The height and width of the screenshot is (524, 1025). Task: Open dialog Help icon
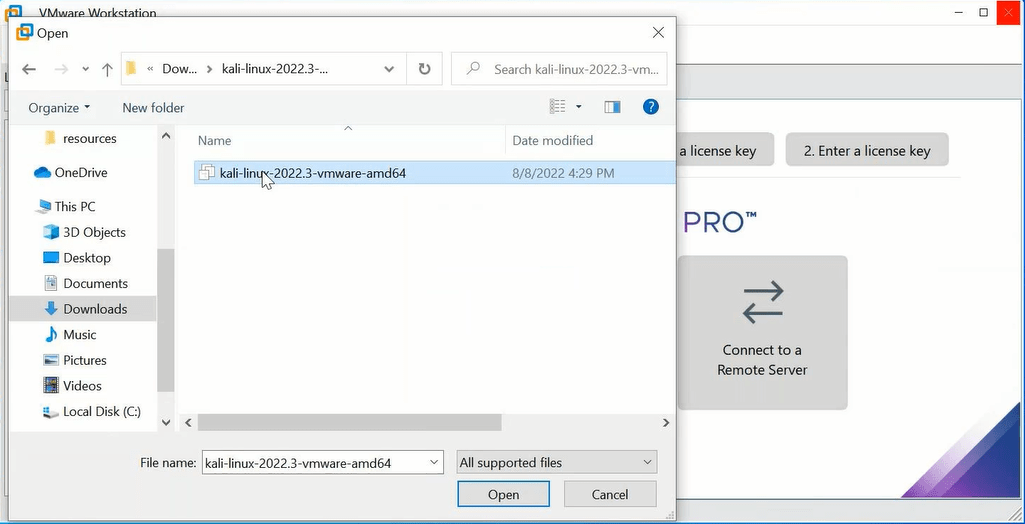[x=650, y=106]
